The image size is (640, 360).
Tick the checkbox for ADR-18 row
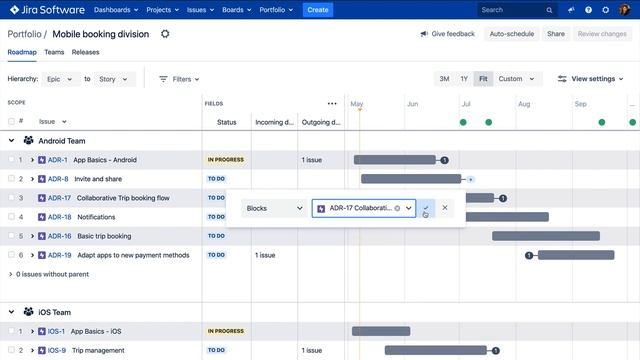click(x=11, y=217)
